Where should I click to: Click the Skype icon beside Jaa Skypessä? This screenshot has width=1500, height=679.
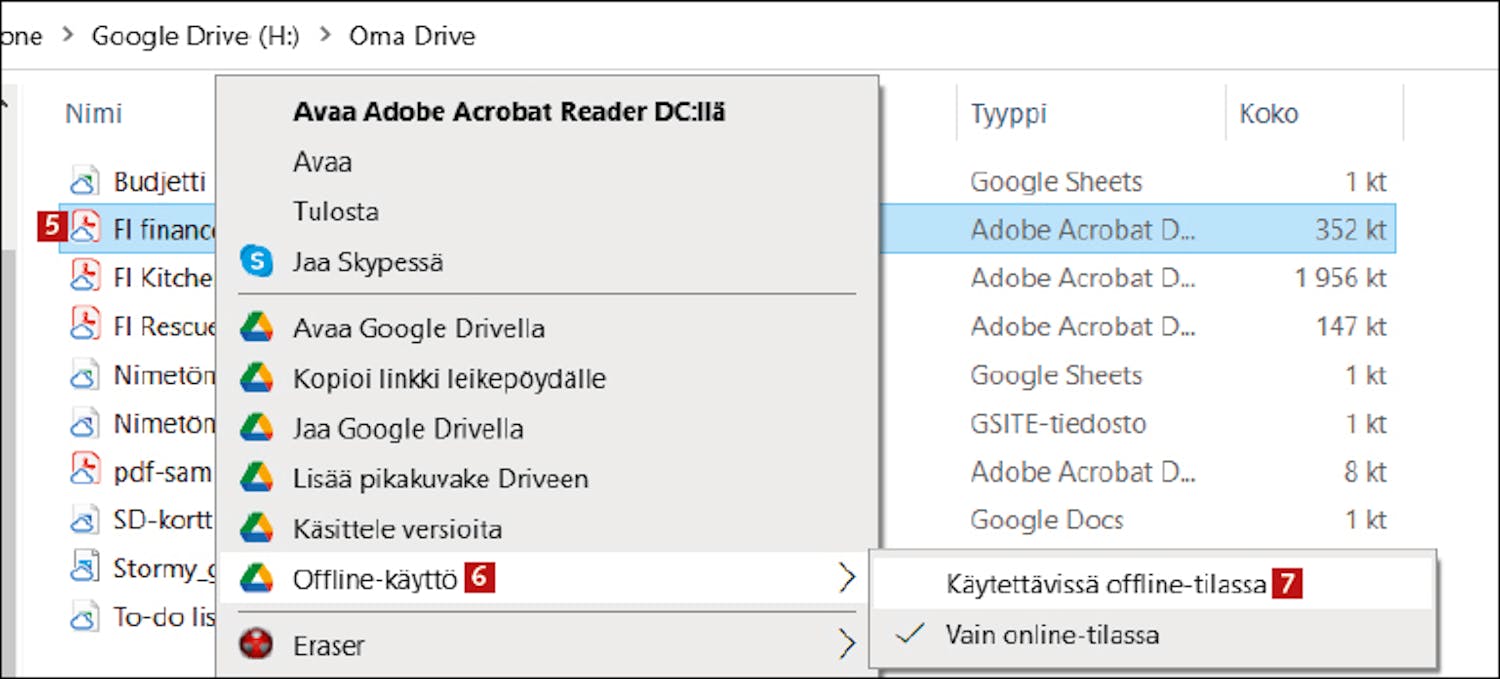tap(257, 262)
